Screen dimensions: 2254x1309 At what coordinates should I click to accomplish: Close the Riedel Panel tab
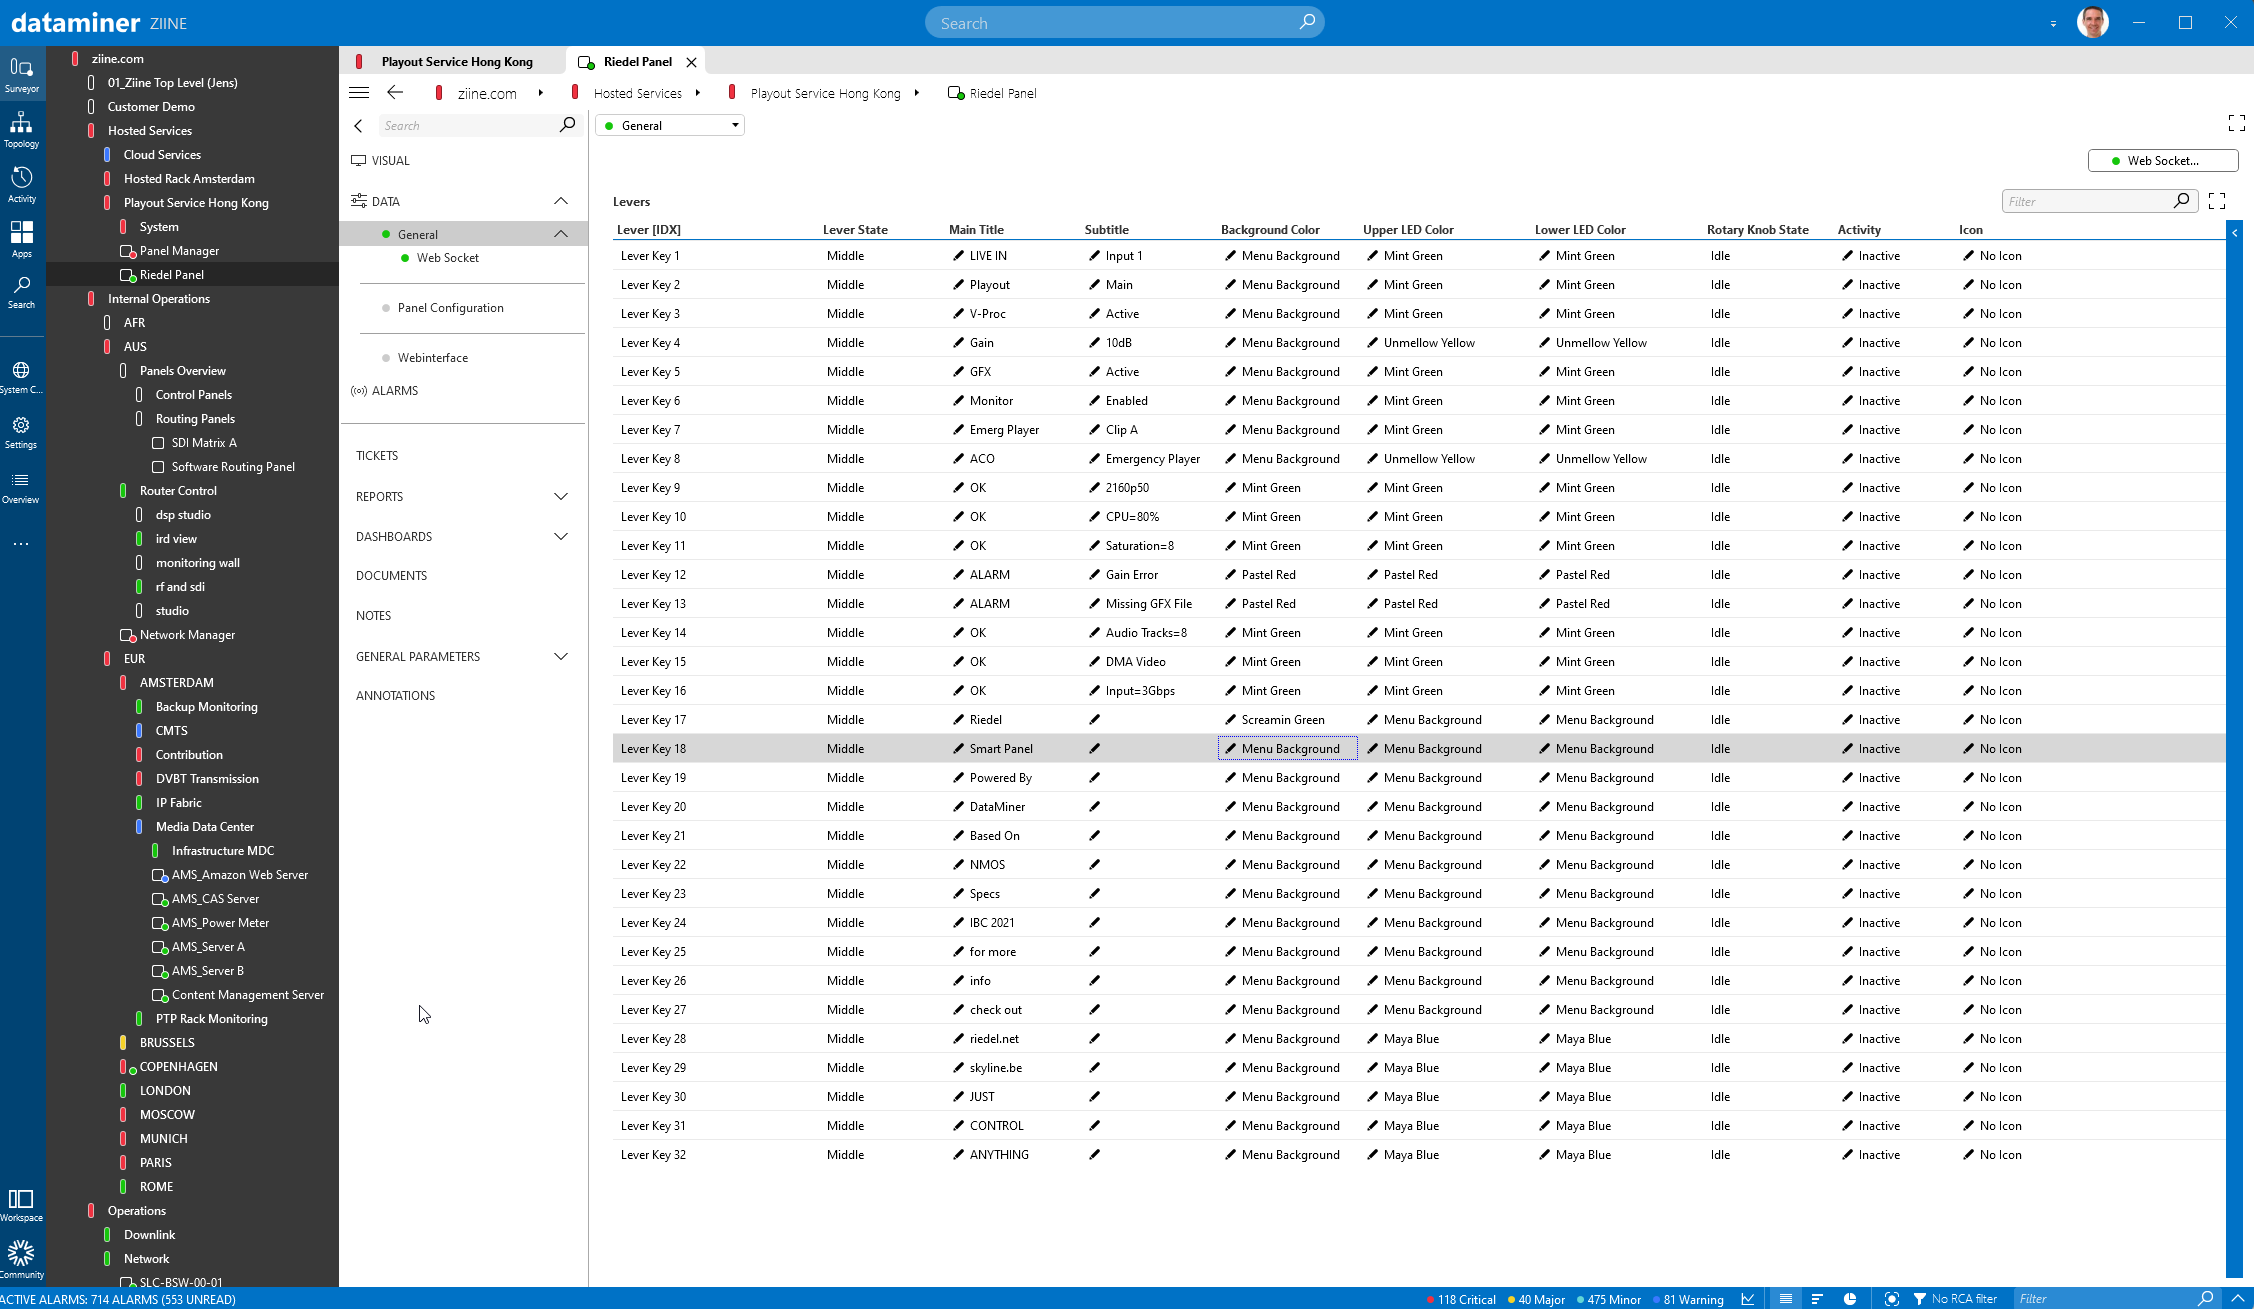[x=691, y=62]
